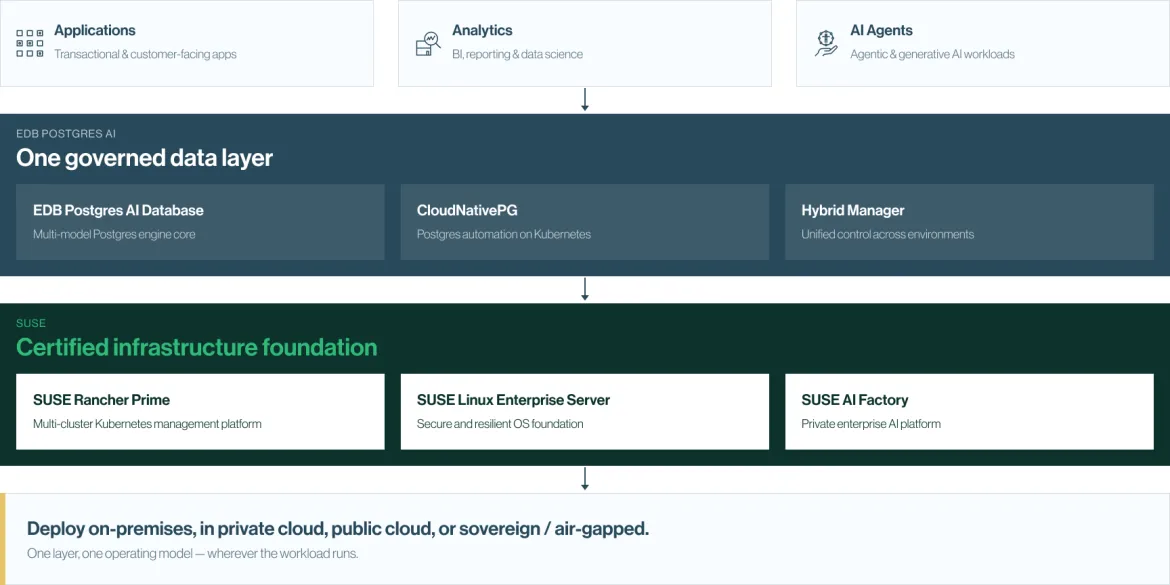Open the SUSE Rancher Prime card
Image resolution: width=1170 pixels, height=585 pixels.
200,412
